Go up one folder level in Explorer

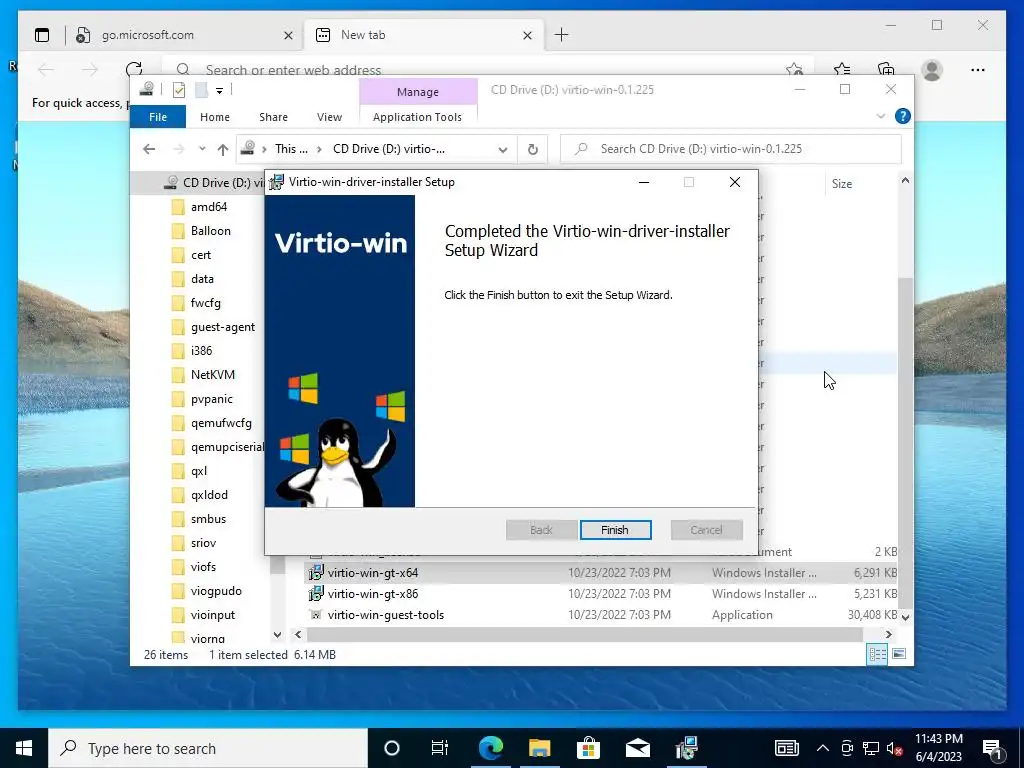pos(223,150)
